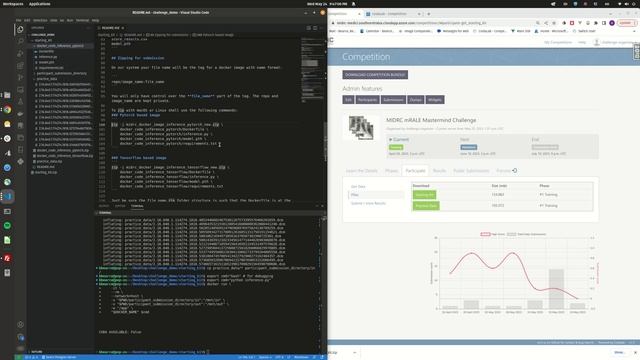640x360 pixels.
Task: Open LibreOffice Calc from the dock
Action: click(x=7, y=240)
